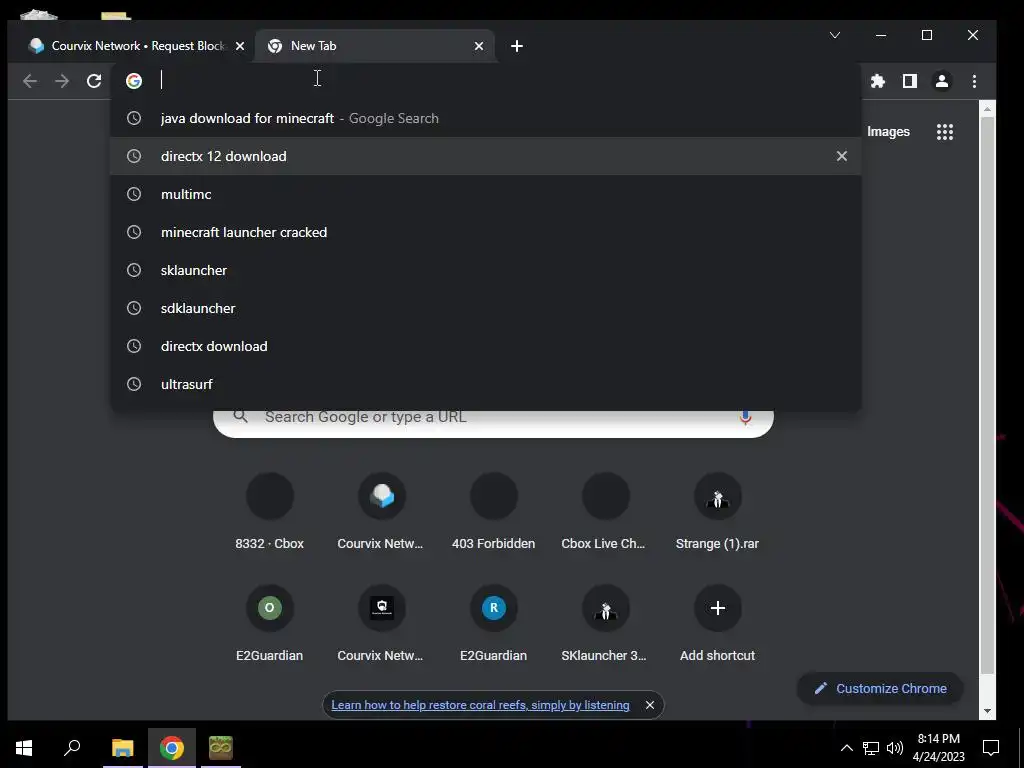
Task: Toggle the side panel icon
Action: (x=910, y=81)
